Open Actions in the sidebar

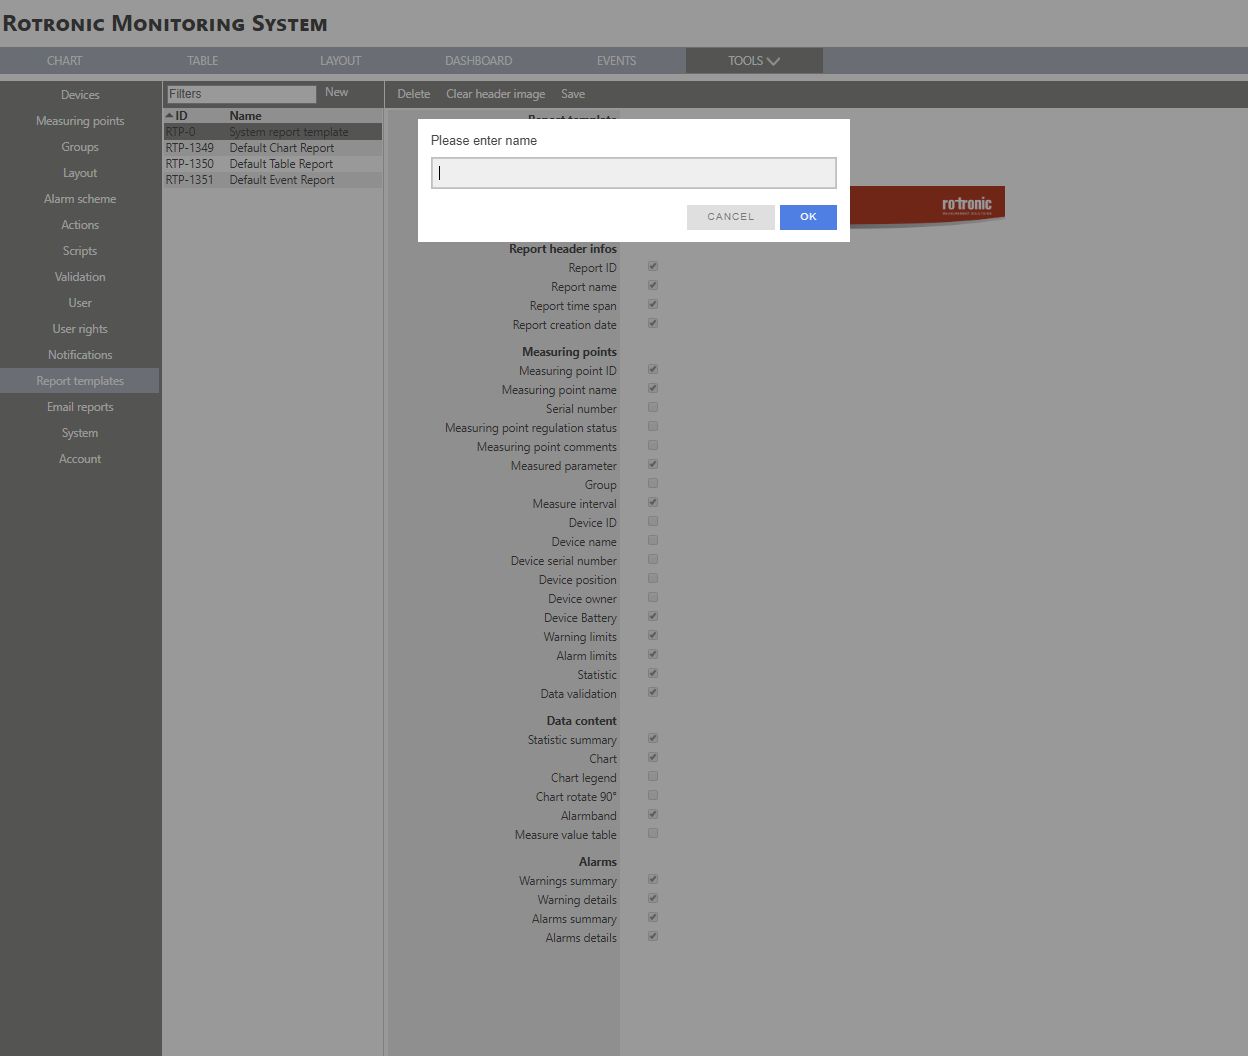pos(80,225)
